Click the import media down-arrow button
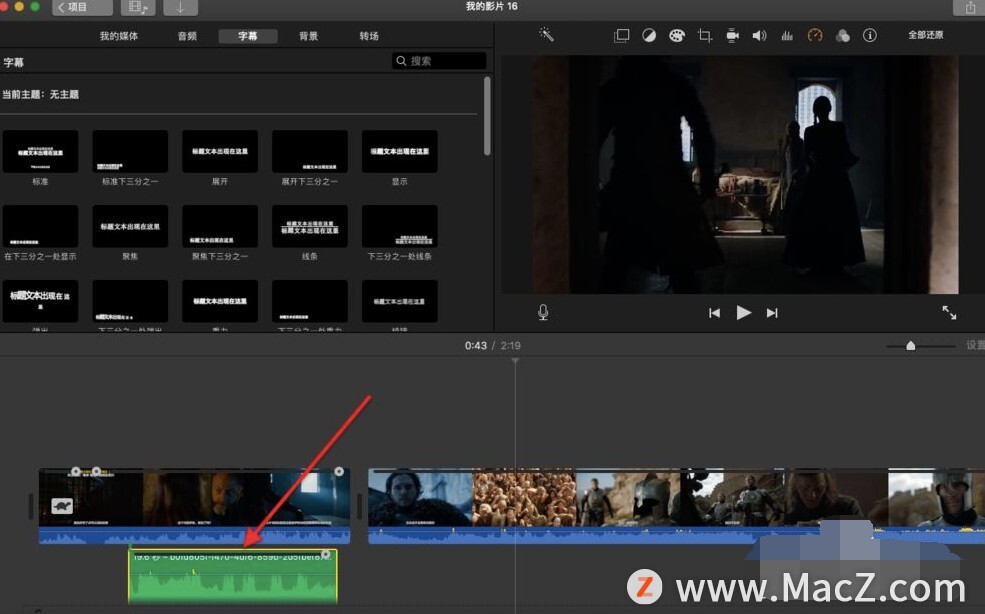The height and width of the screenshot is (614, 985). [180, 8]
